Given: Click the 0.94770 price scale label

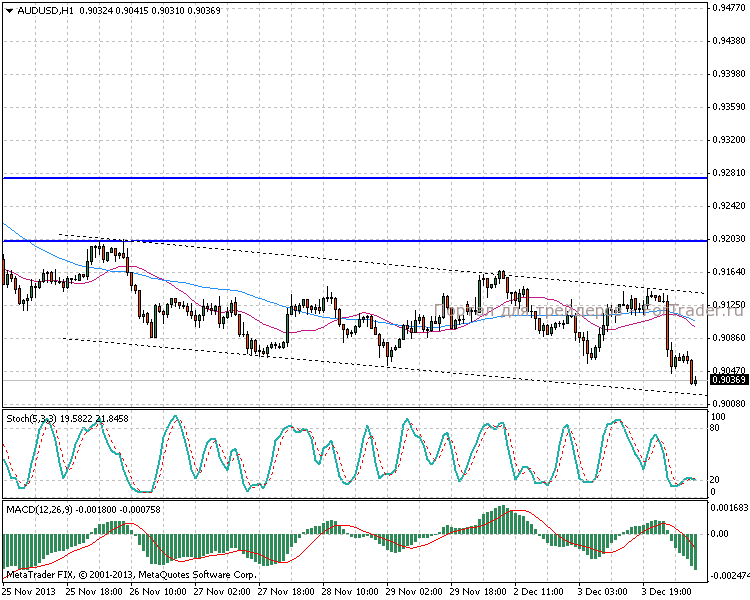Looking at the screenshot, I should click(x=727, y=8).
